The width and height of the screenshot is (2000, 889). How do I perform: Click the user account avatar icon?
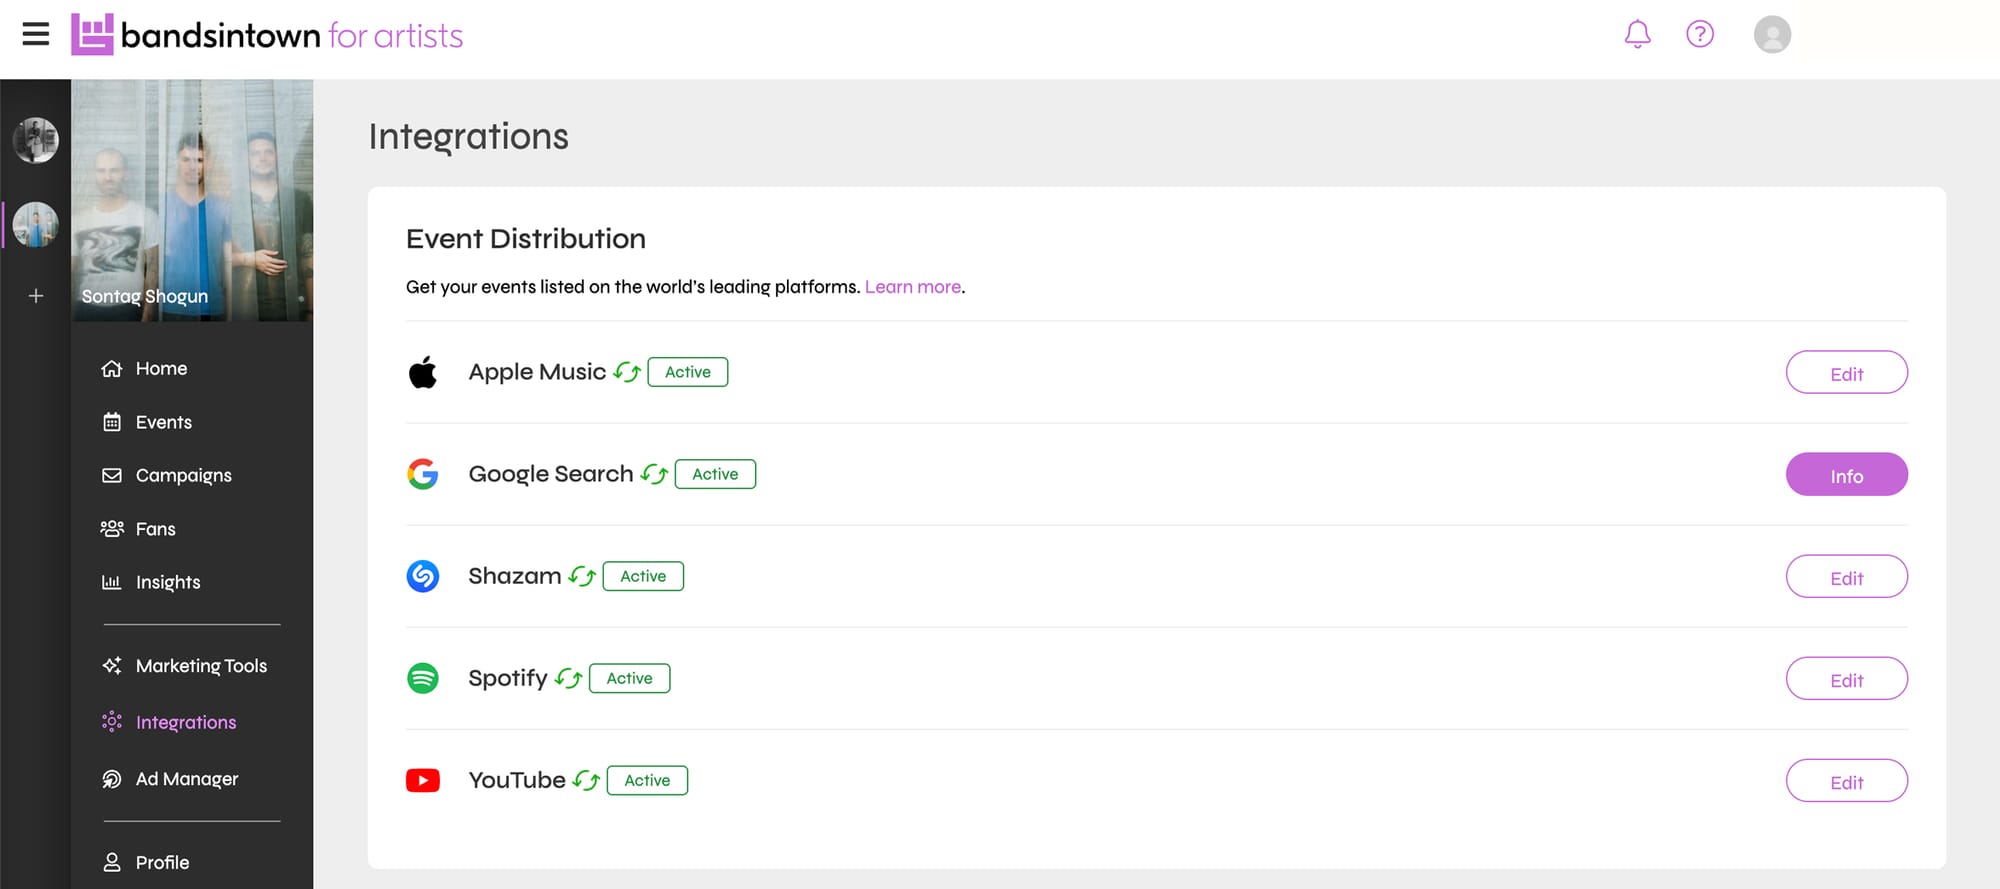(x=1771, y=35)
